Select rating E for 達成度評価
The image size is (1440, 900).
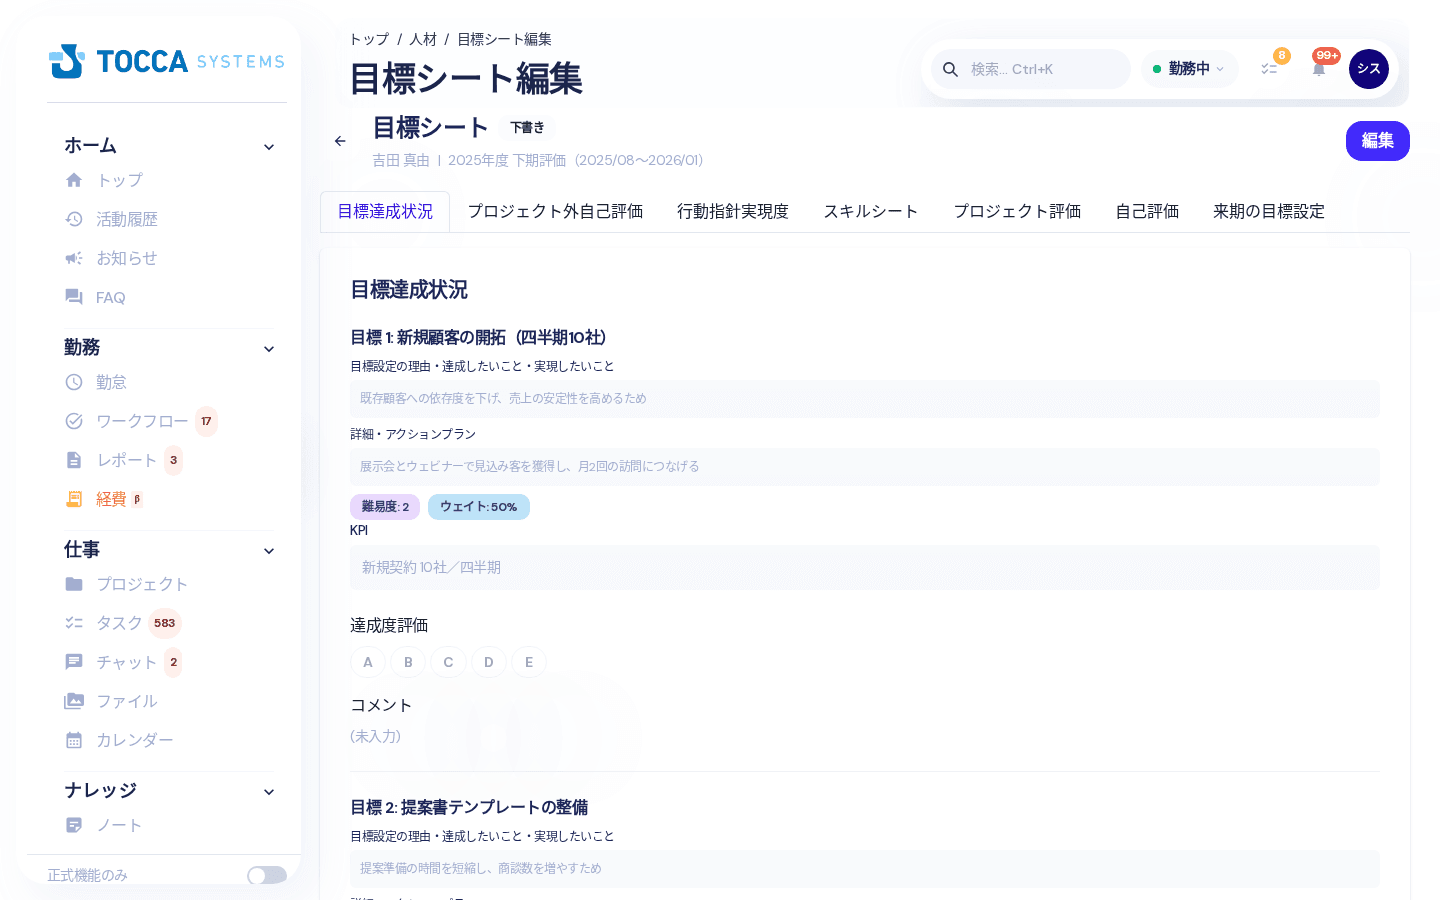tap(529, 662)
